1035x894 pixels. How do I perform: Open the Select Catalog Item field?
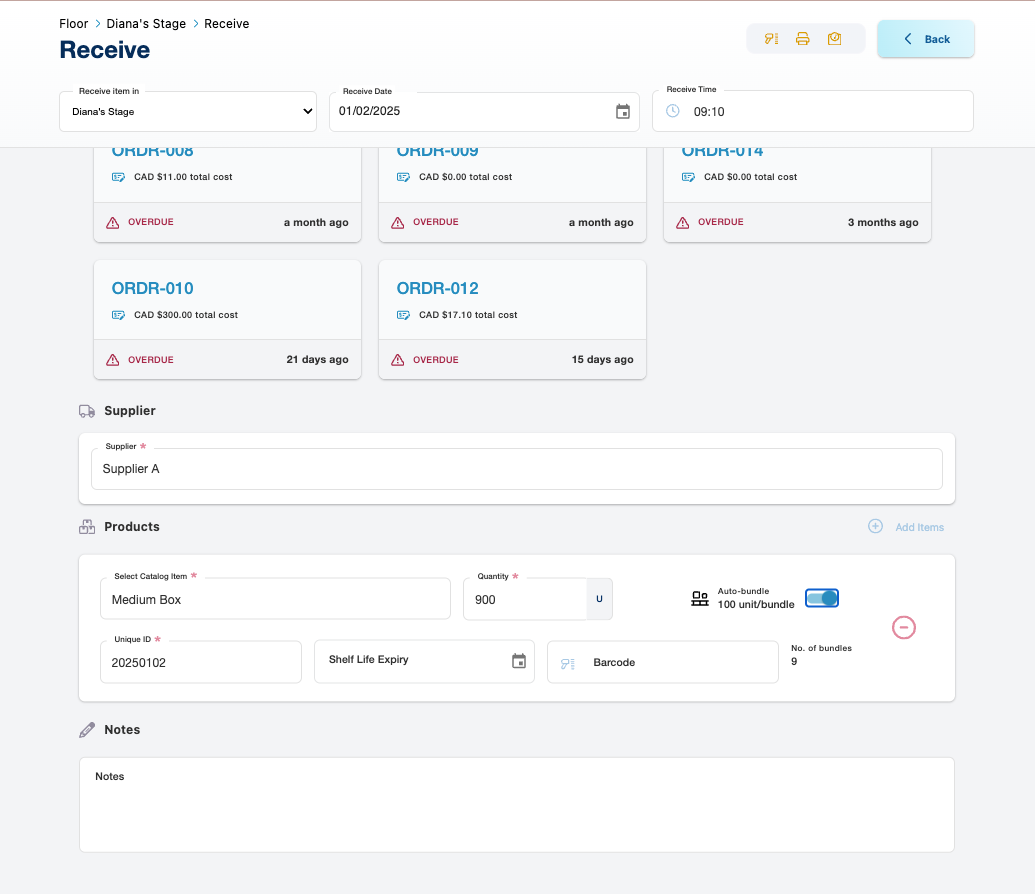click(x=275, y=599)
